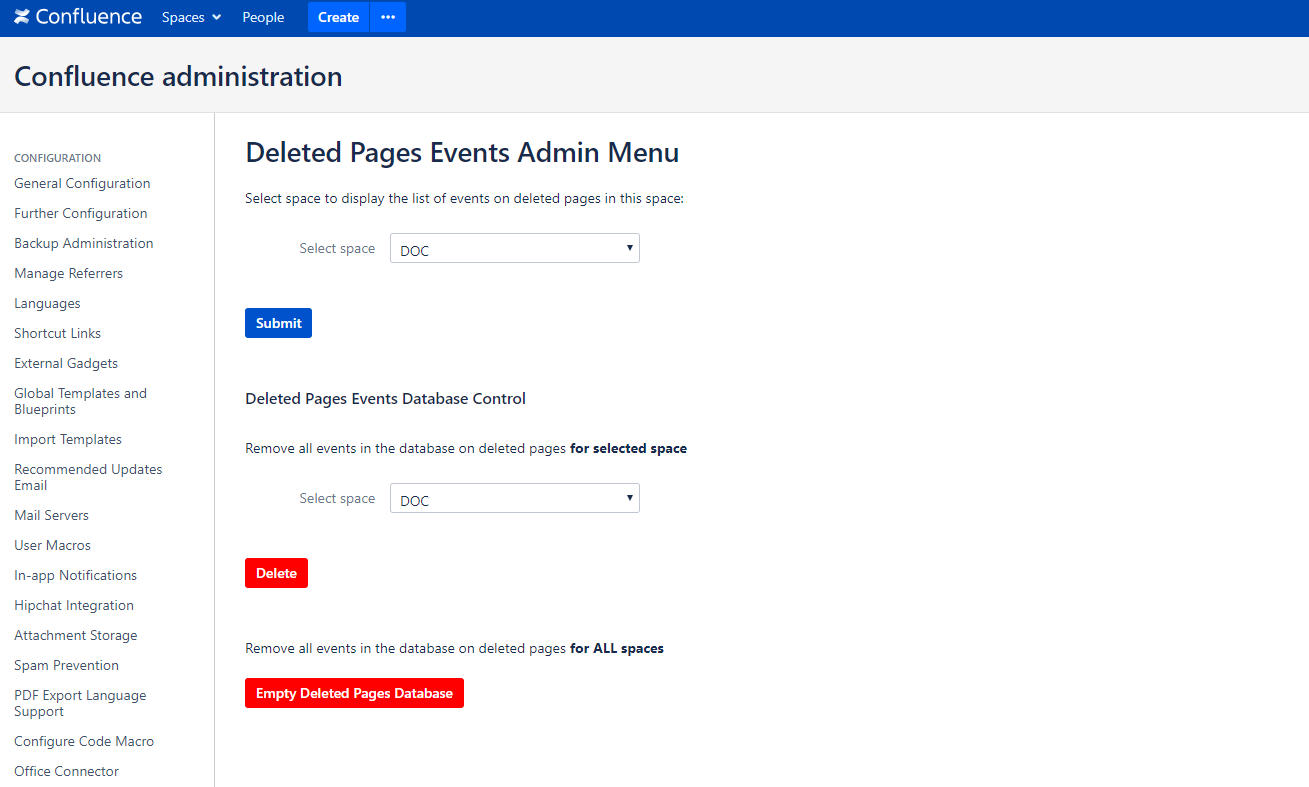Click the Select space label above the Delete button

(x=337, y=498)
